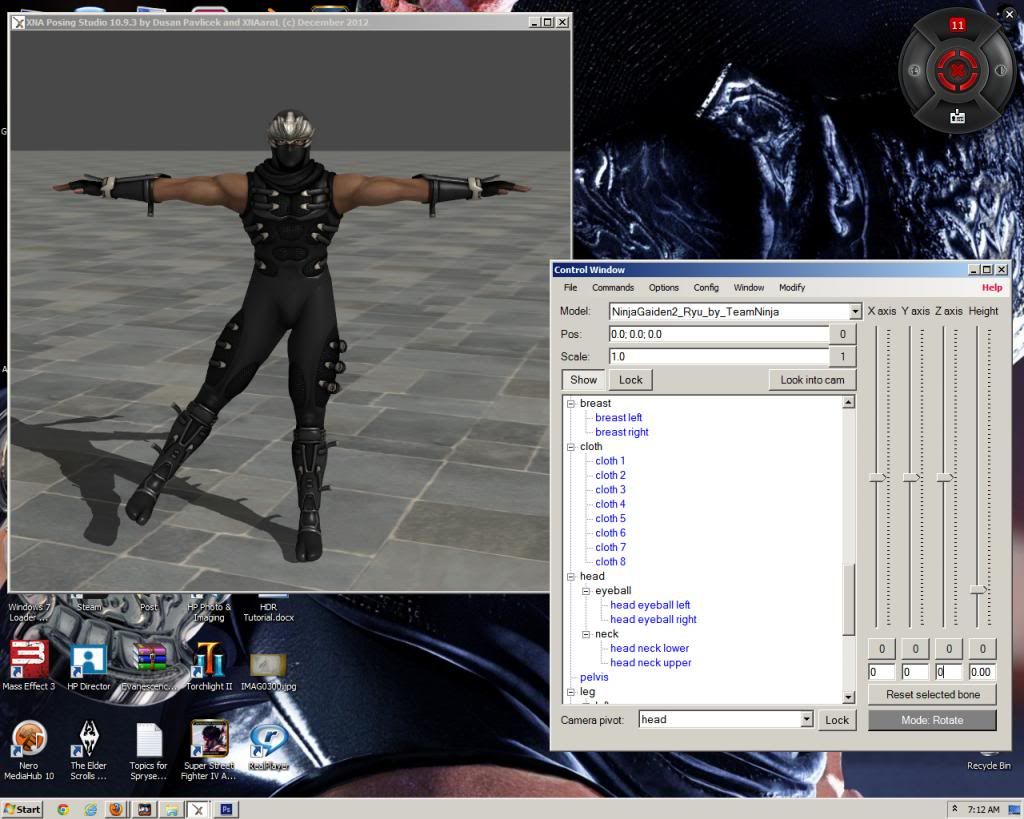This screenshot has height=819, width=1024.
Task: Click the Pos coordinates input field
Action: [718, 334]
